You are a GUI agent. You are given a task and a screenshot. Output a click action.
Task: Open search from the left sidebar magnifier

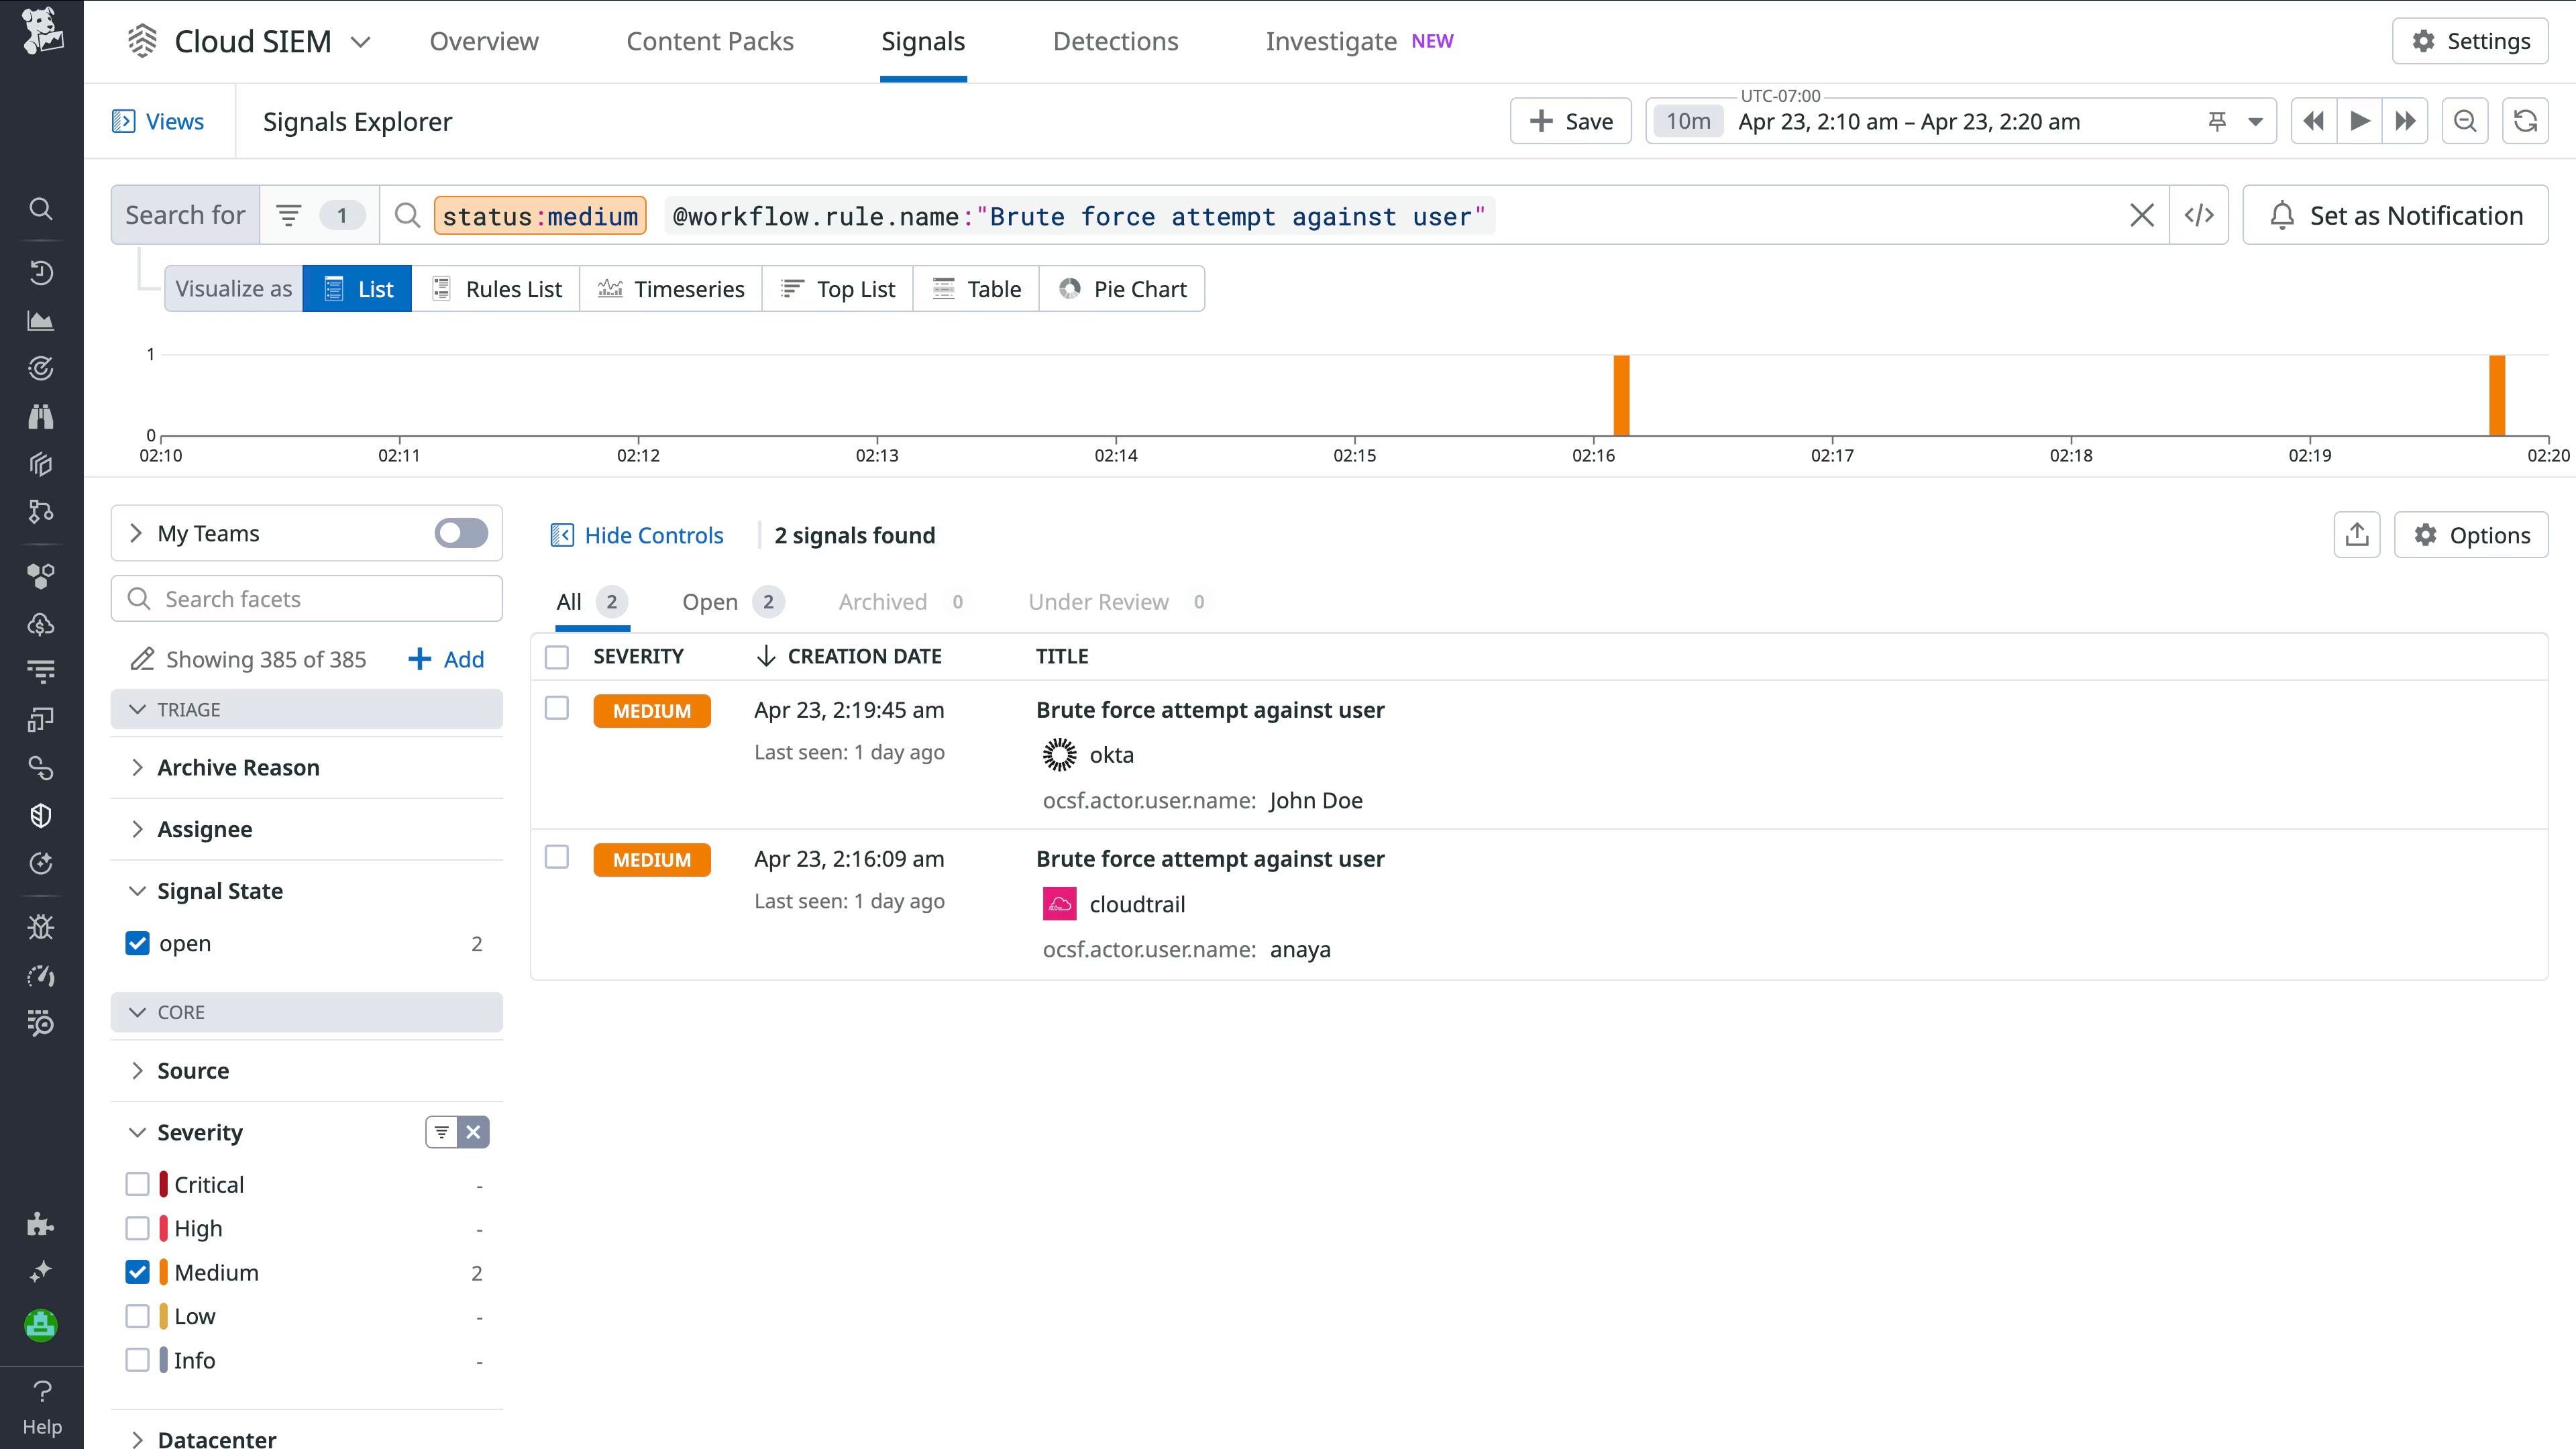coord(41,209)
